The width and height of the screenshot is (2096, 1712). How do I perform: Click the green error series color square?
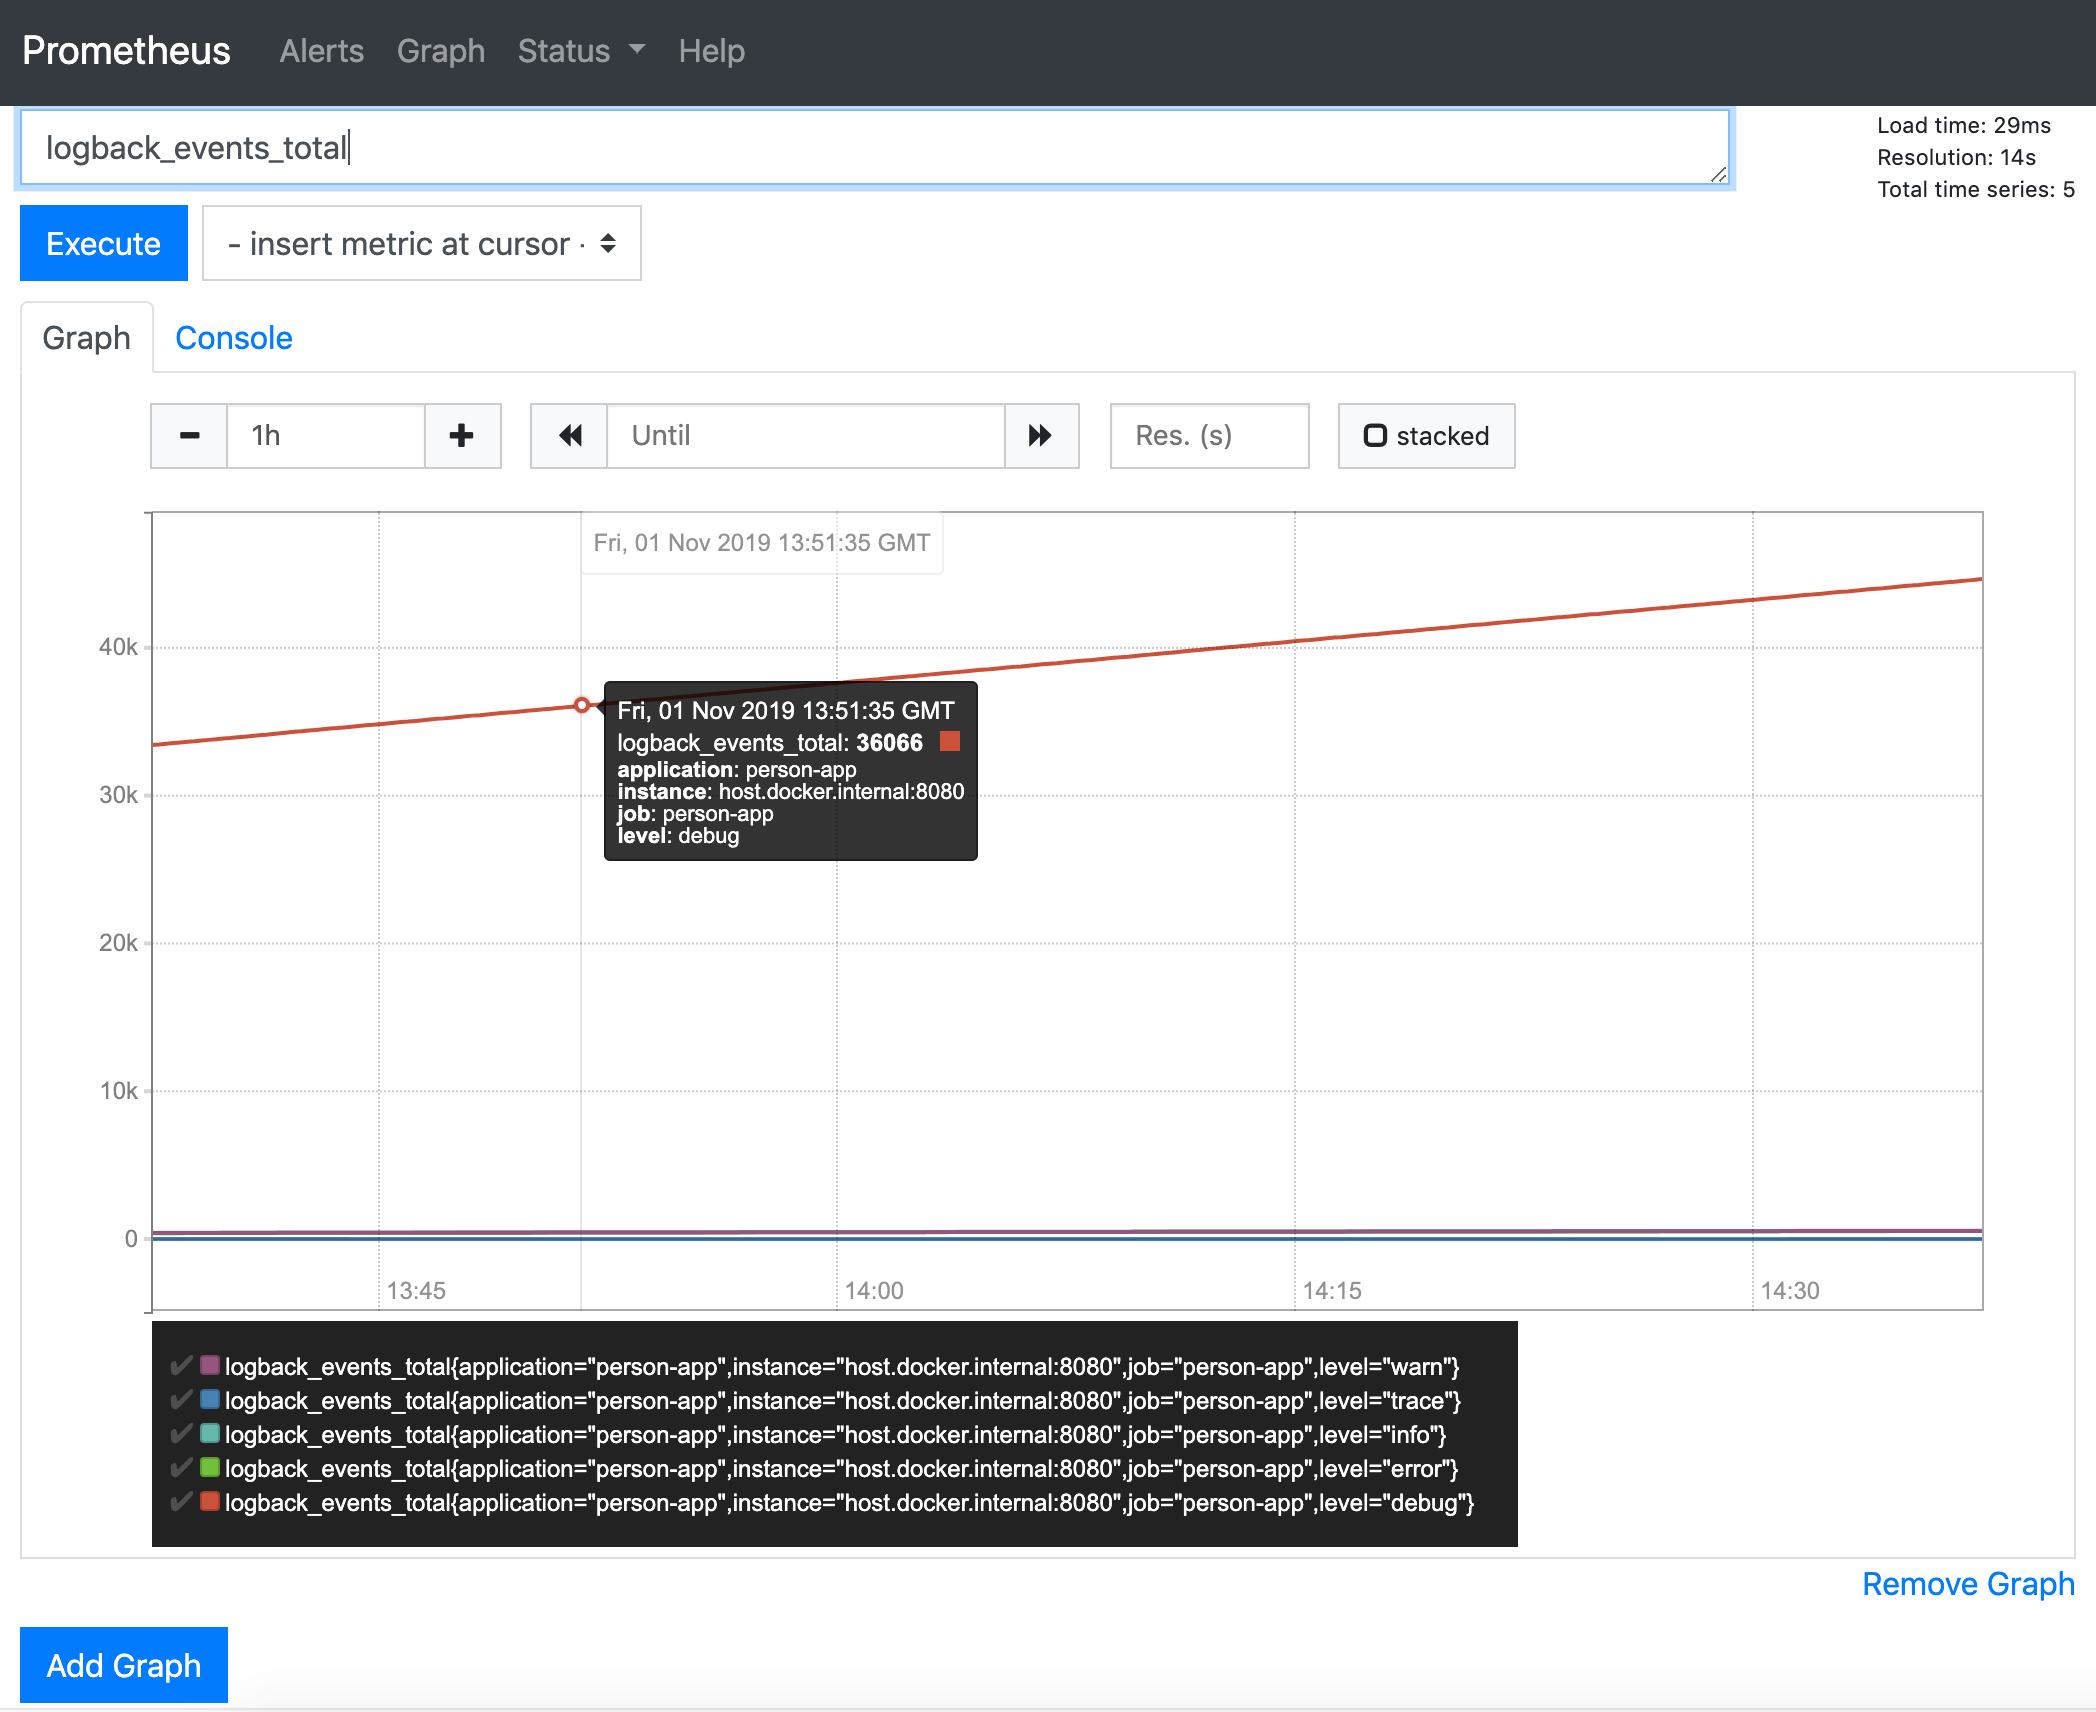(x=210, y=1468)
